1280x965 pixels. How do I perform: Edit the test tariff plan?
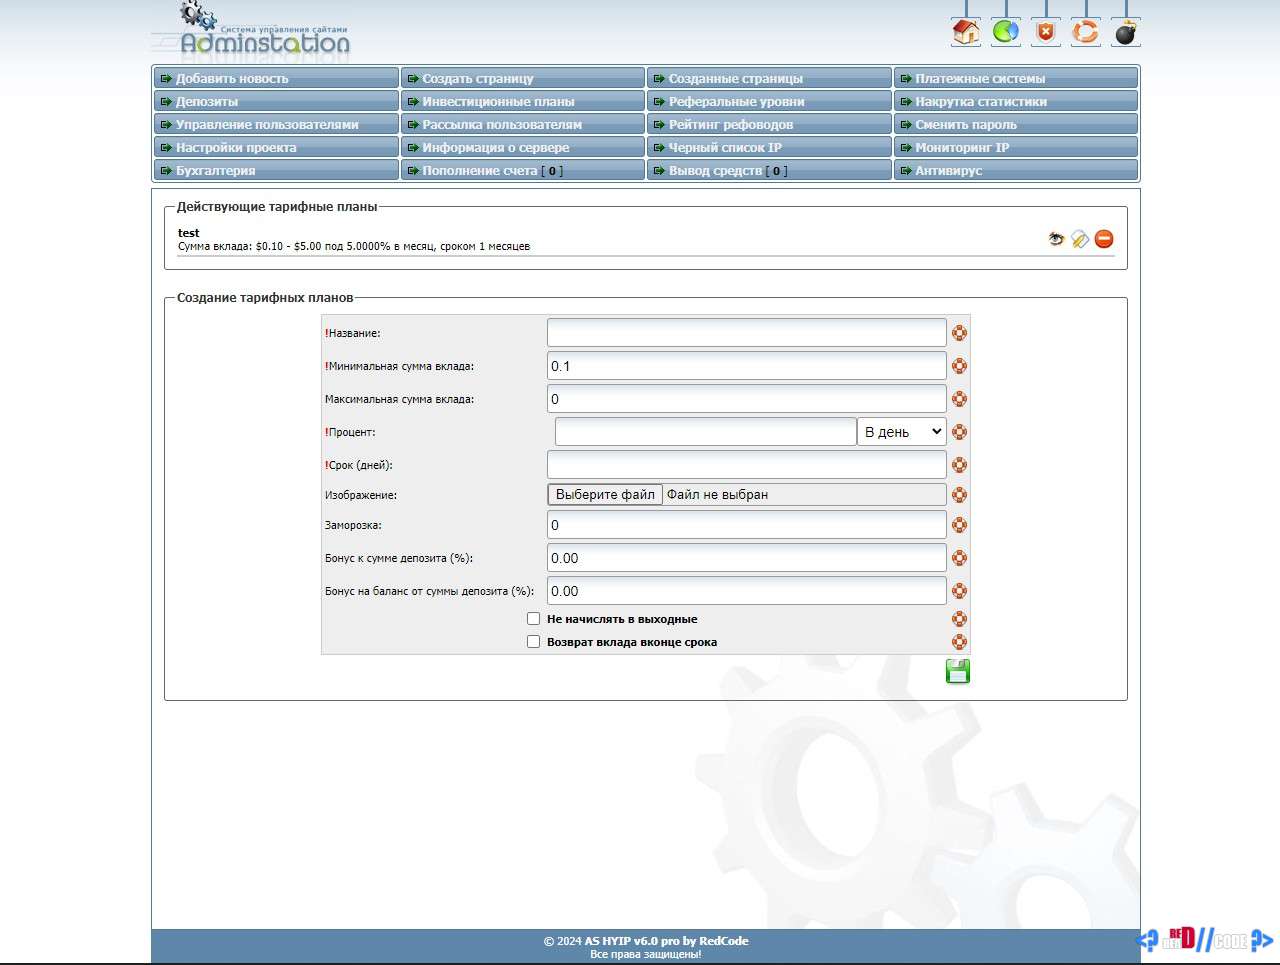coord(1080,238)
